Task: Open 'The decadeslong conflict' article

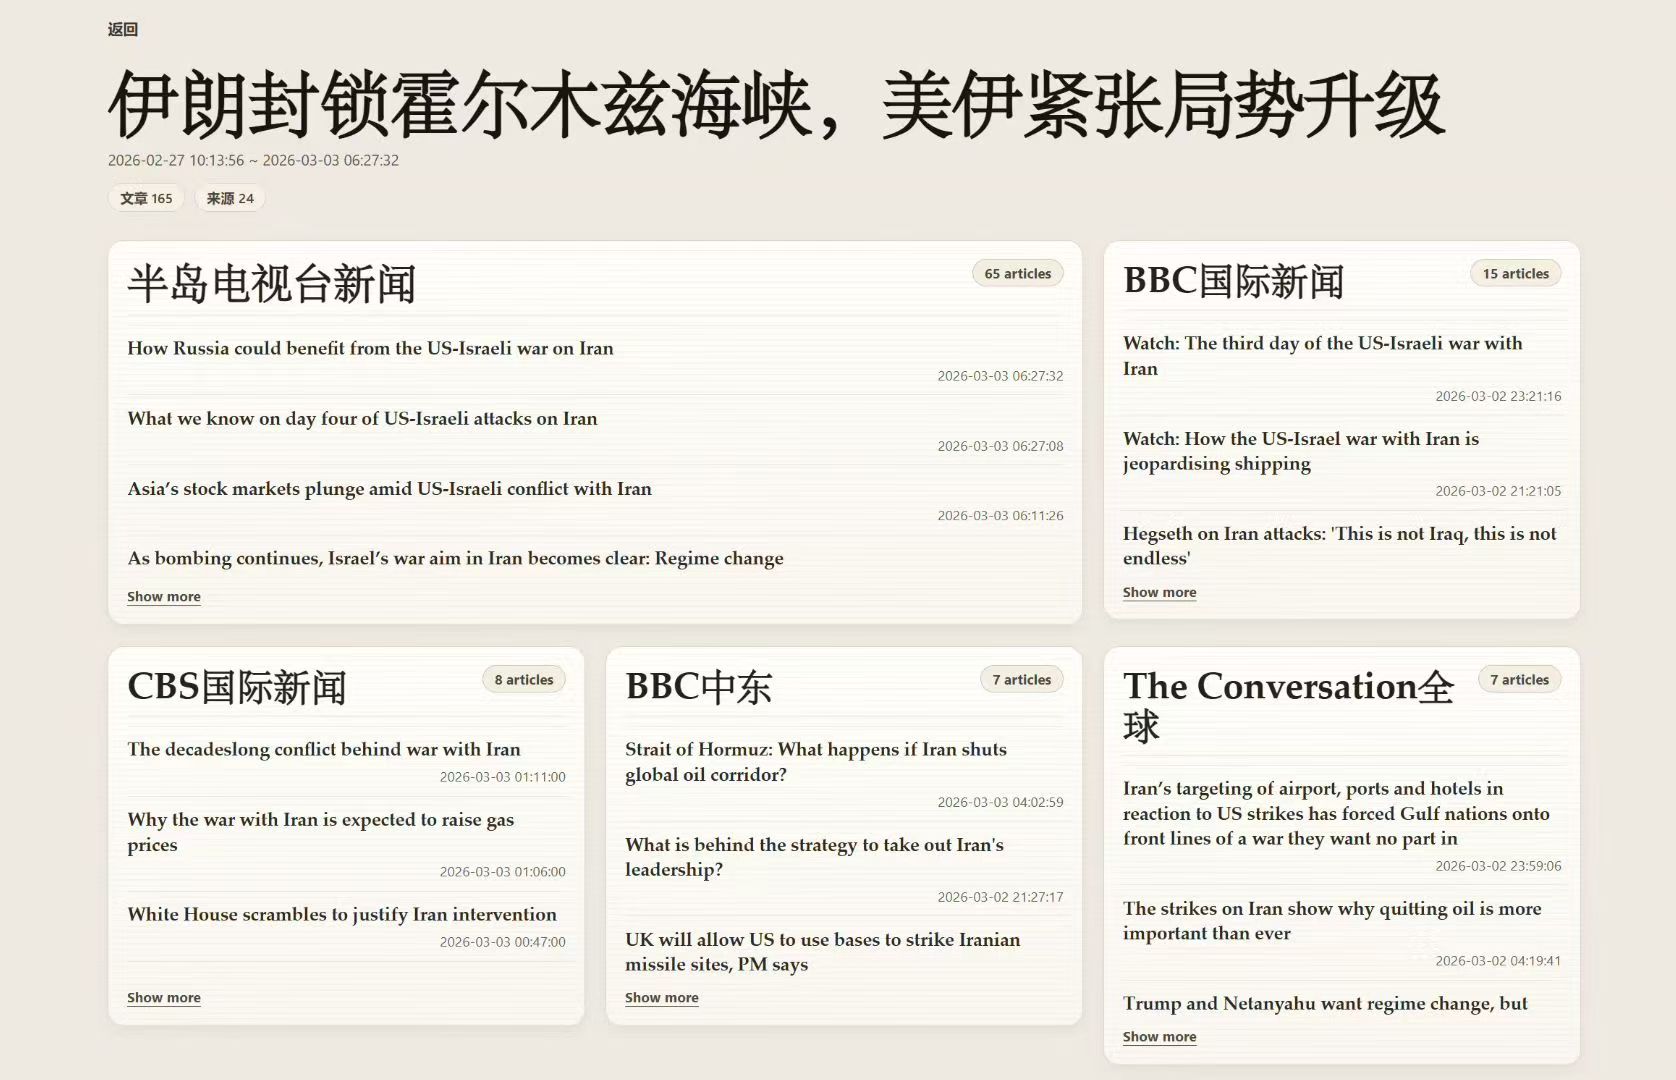Action: pos(324,749)
